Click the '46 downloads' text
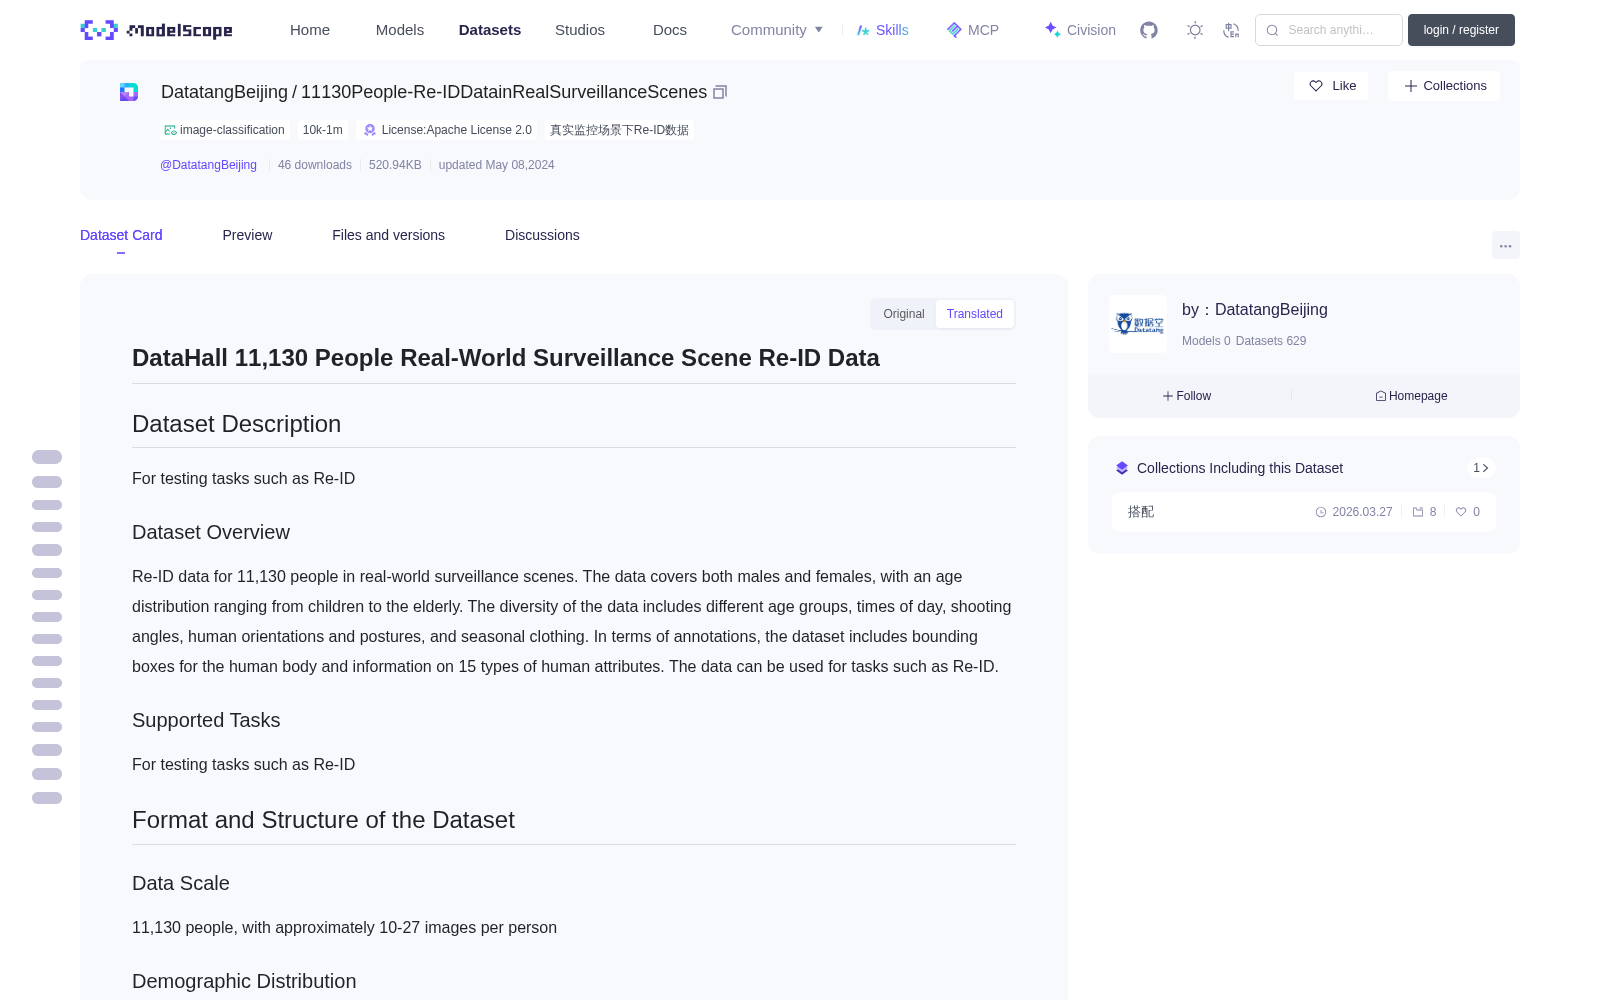This screenshot has height=1000, width=1600. pyautogui.click(x=315, y=165)
